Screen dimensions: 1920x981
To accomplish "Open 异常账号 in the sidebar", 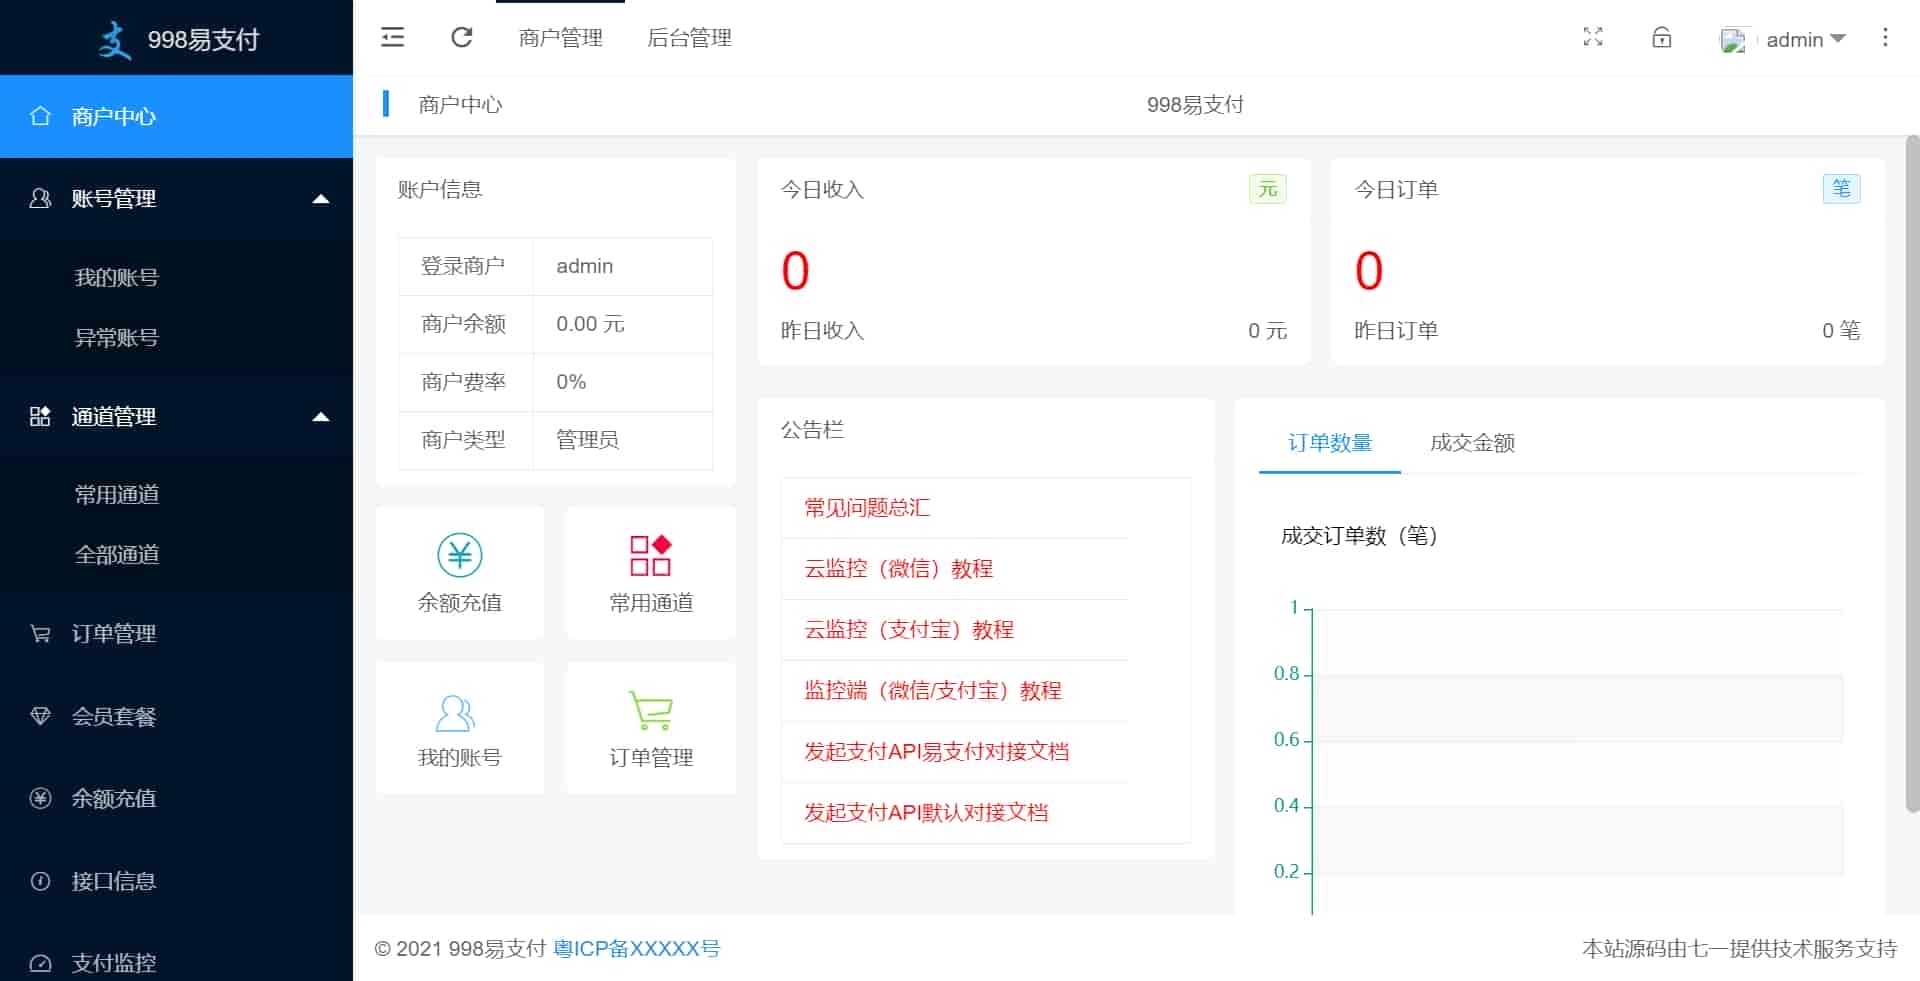I will [117, 338].
